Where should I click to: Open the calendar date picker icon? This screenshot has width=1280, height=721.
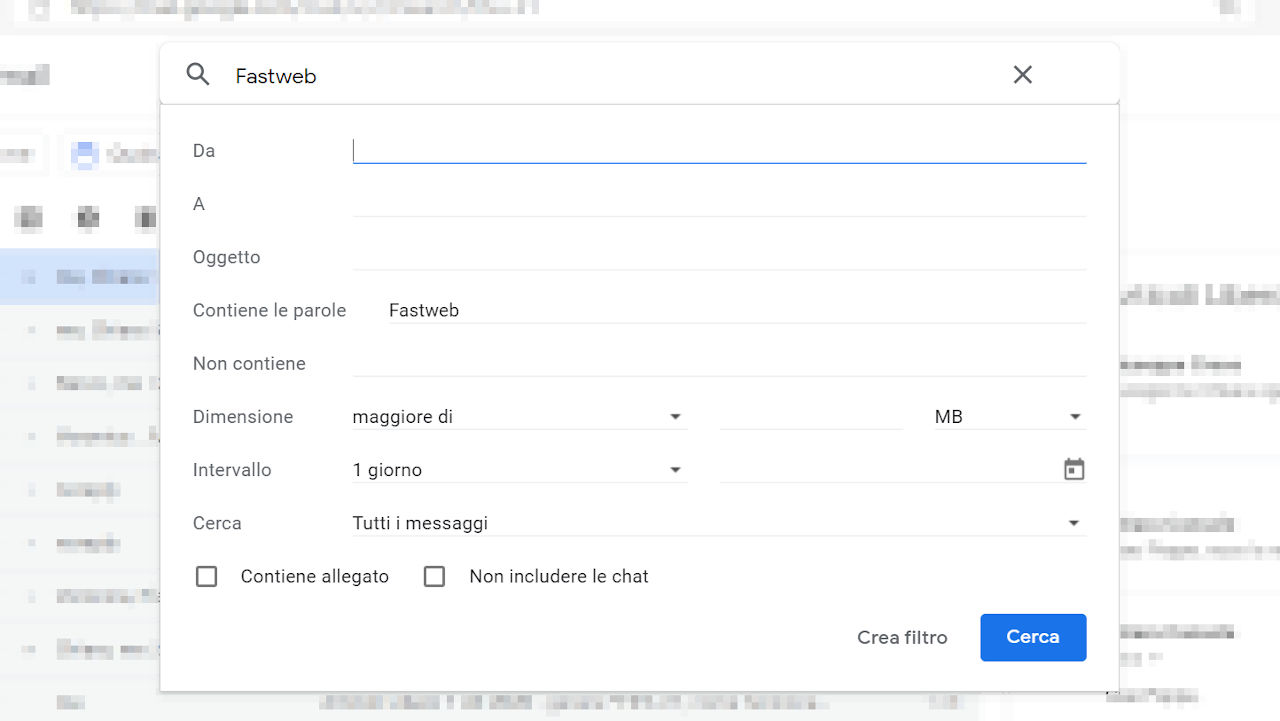coord(1074,469)
